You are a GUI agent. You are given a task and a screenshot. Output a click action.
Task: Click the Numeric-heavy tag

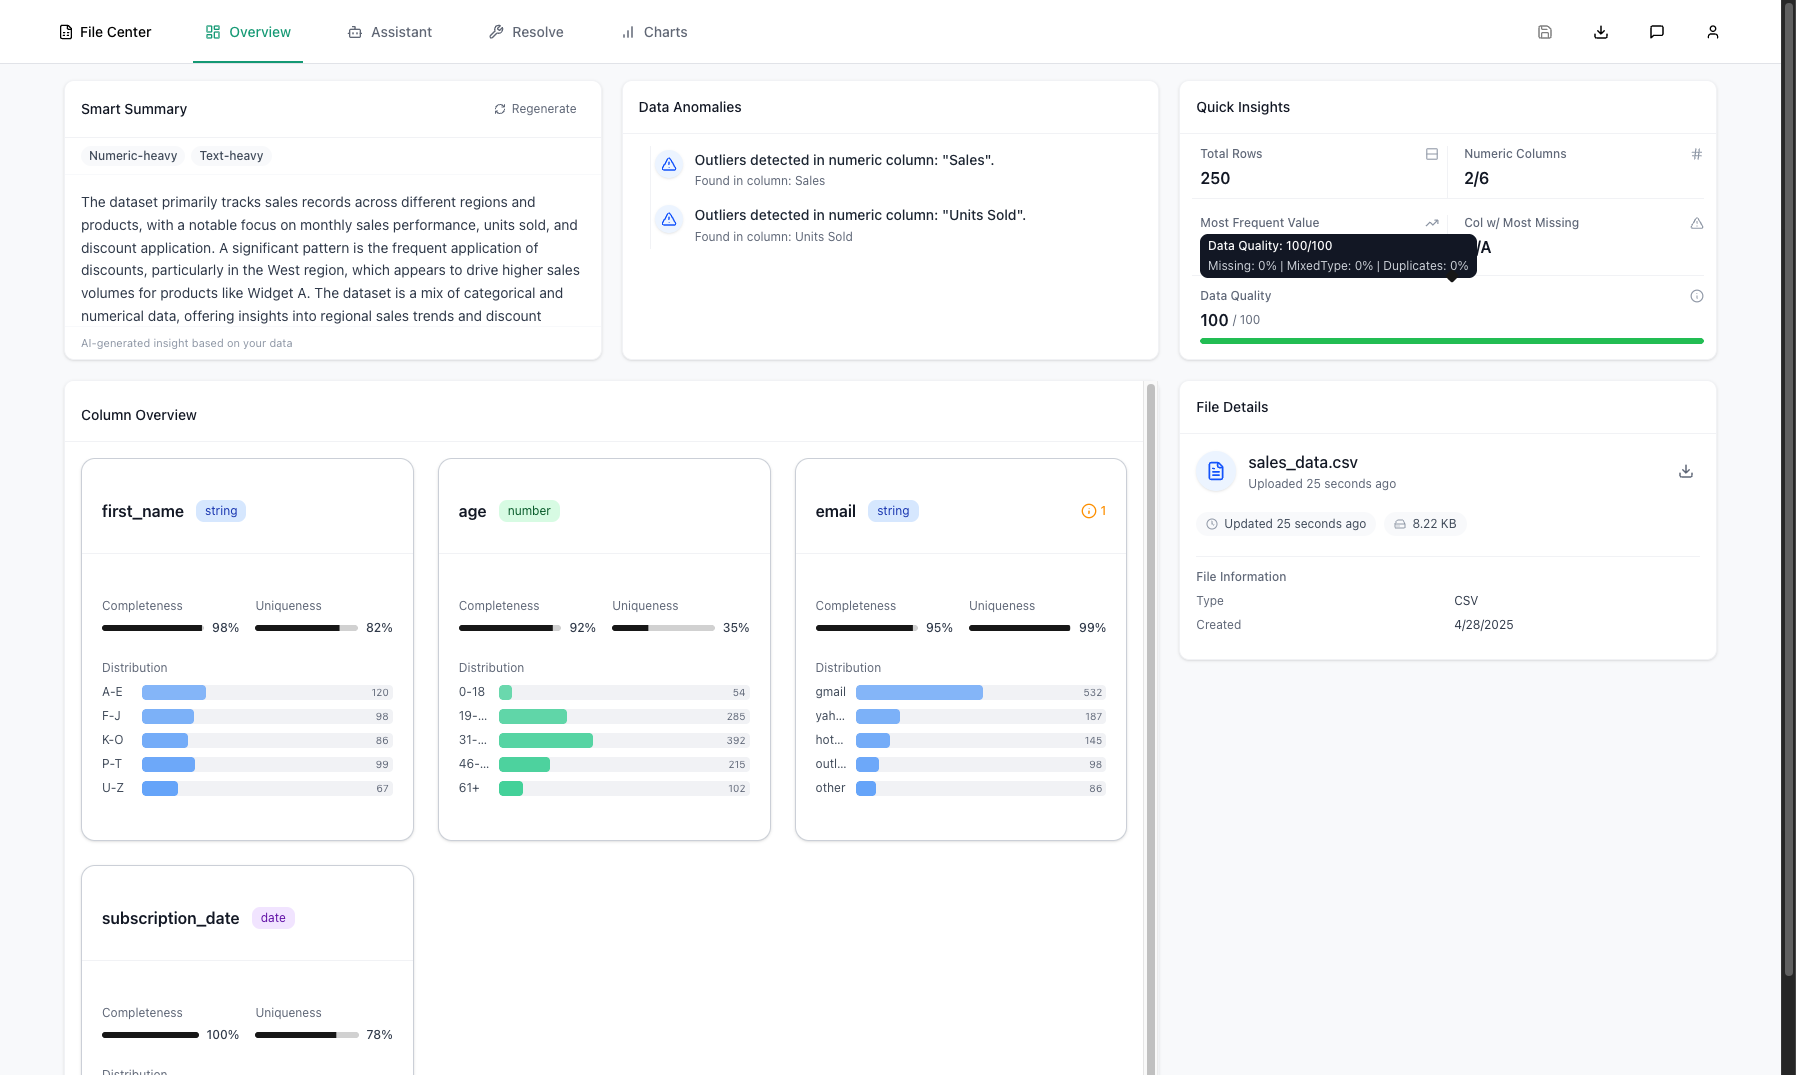(133, 156)
